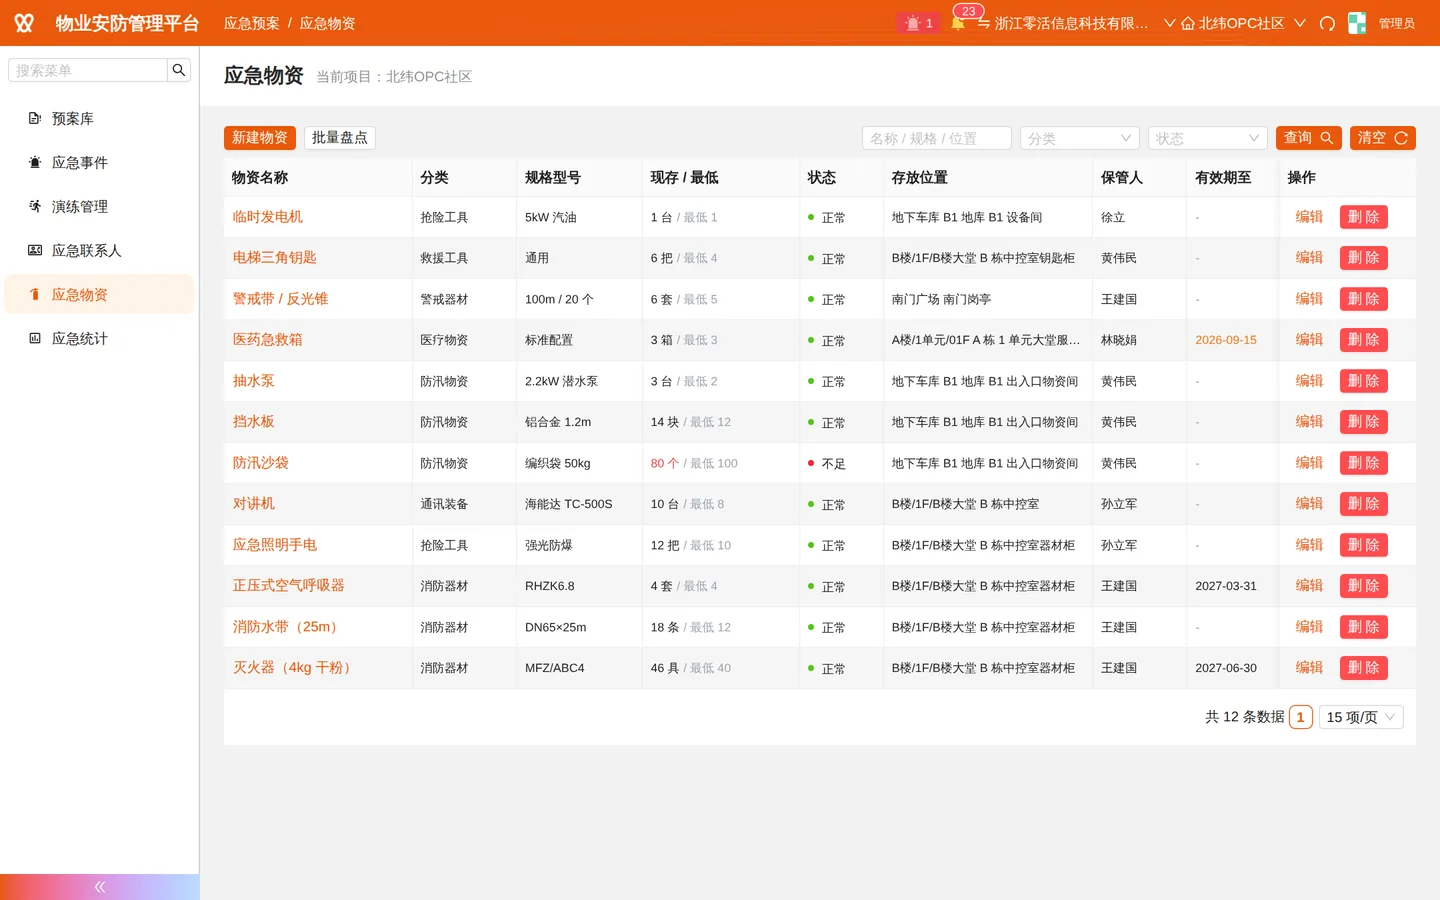Open the 正压式空气呼吸器 item link

click(289, 585)
